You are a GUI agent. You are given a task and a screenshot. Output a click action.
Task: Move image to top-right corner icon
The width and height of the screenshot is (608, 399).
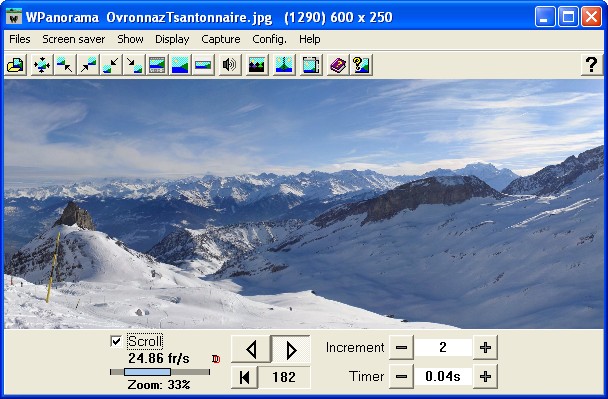pyautogui.click(x=88, y=65)
